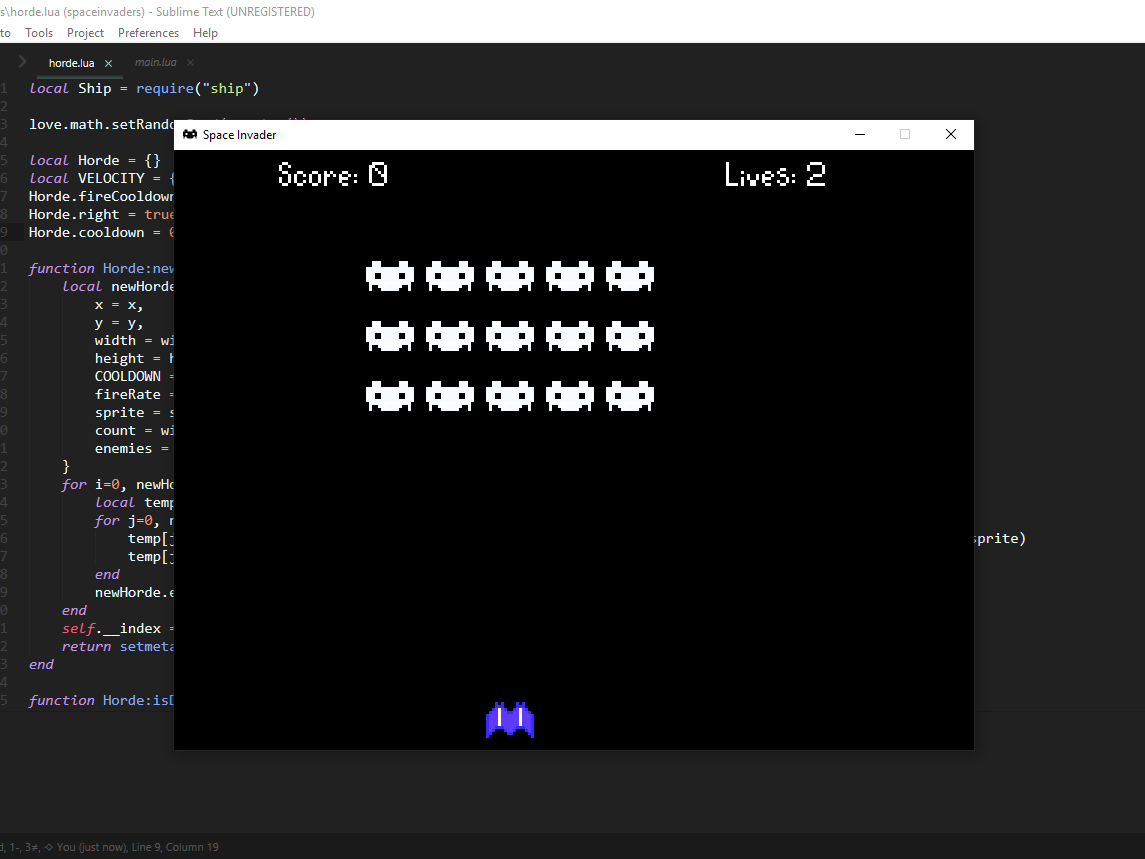Viewport: 1145px width, 859px height.
Task: Click the tab scroll arrow beside horde.lua
Action: [x=23, y=62]
